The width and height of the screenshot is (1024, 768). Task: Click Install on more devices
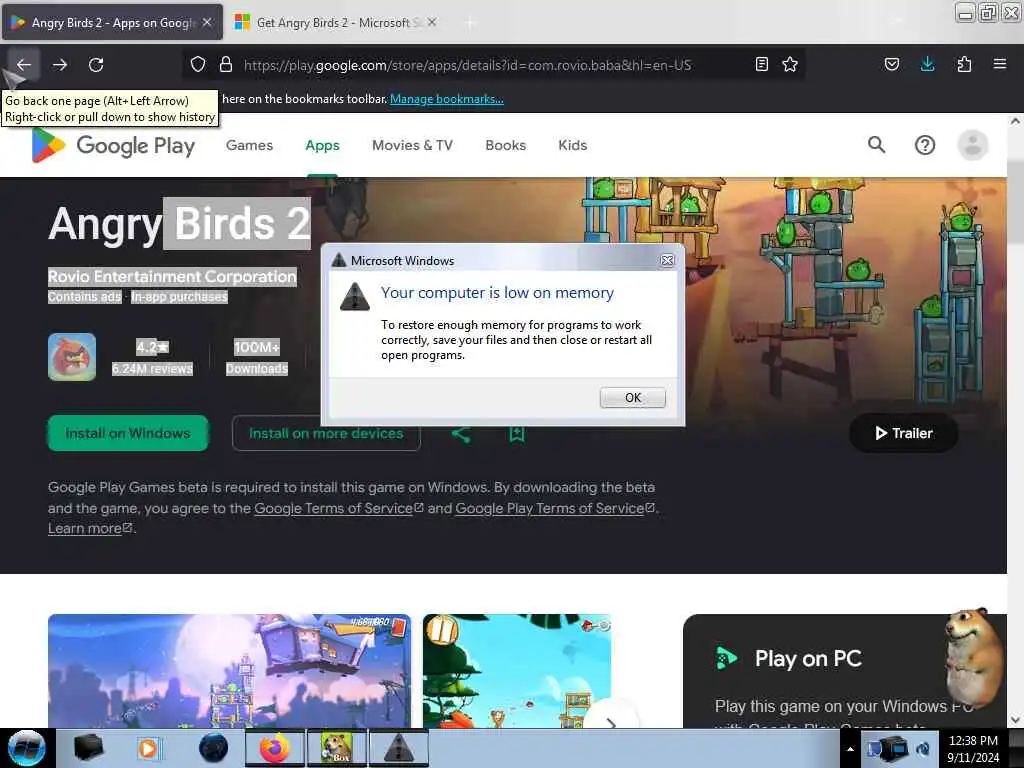pyautogui.click(x=326, y=433)
